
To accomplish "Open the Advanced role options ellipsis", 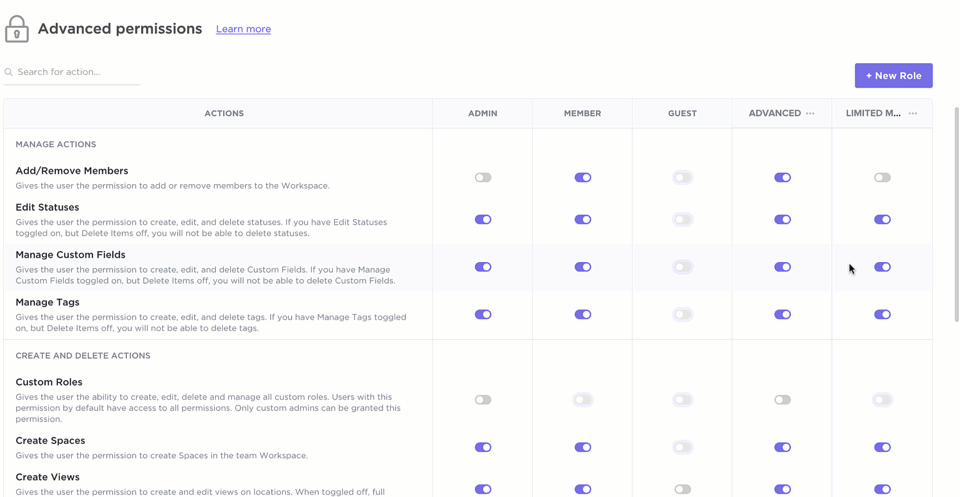I will 810,114.
